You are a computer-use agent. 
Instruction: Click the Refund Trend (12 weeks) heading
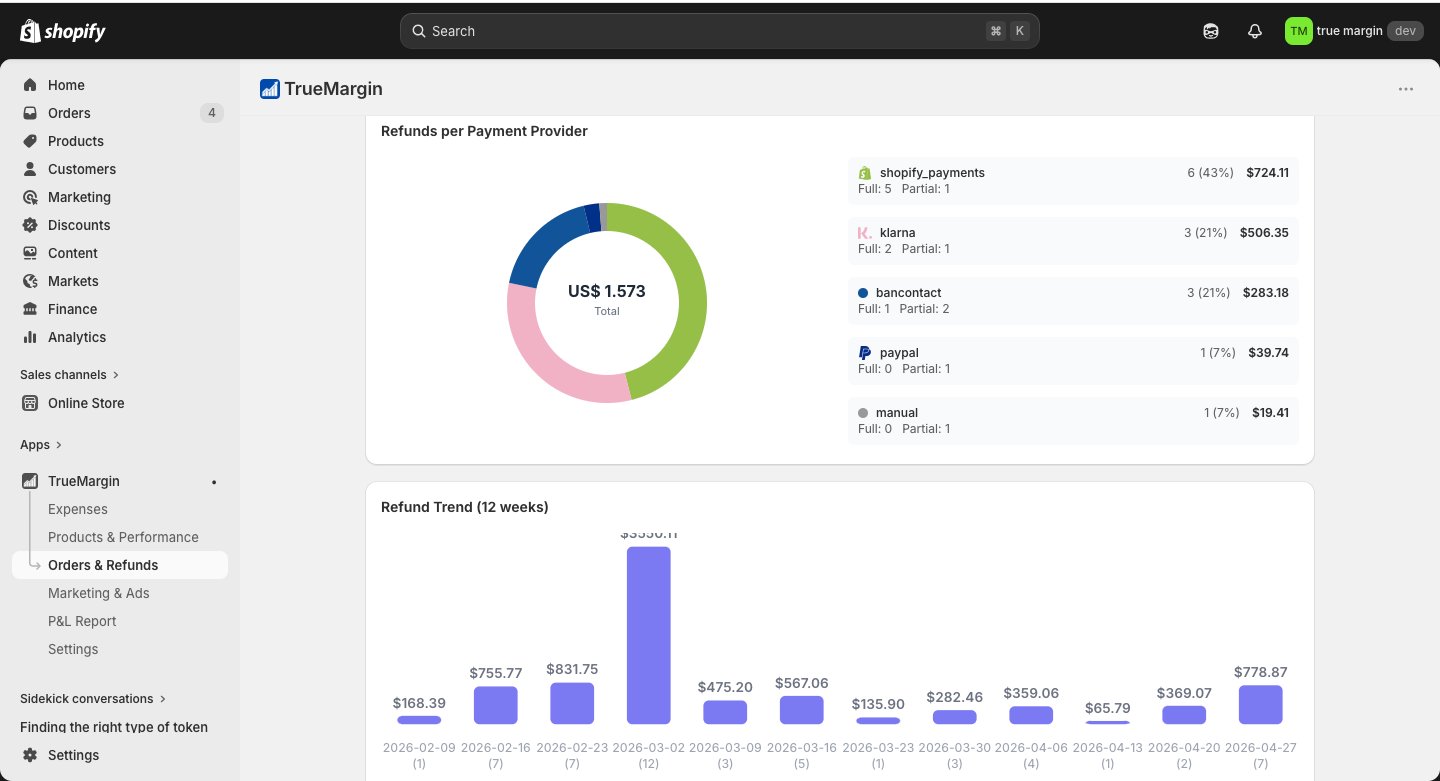click(465, 507)
